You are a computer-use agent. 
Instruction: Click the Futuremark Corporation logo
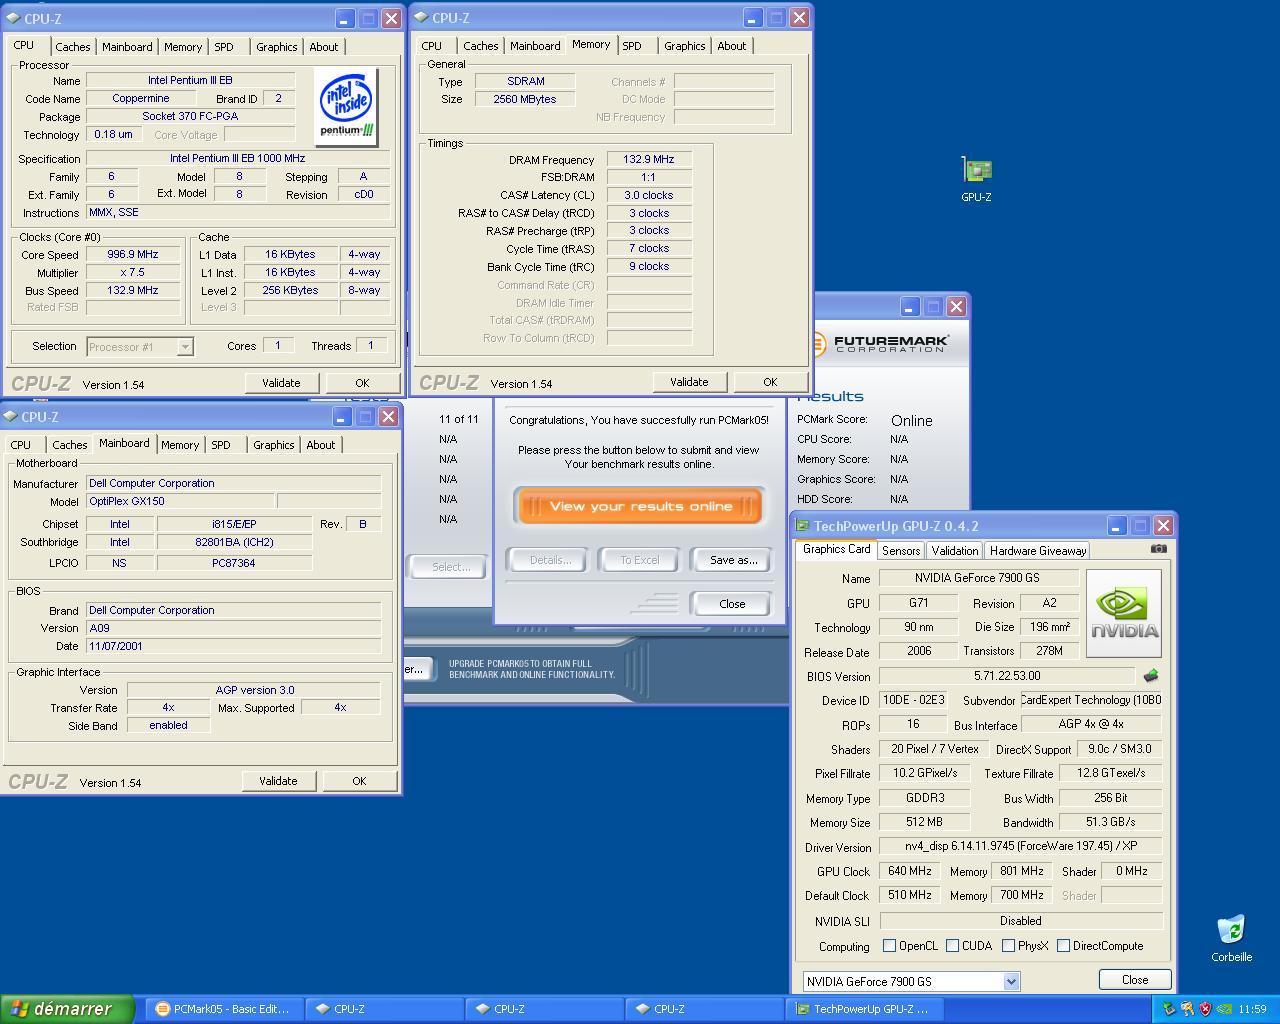pos(880,343)
